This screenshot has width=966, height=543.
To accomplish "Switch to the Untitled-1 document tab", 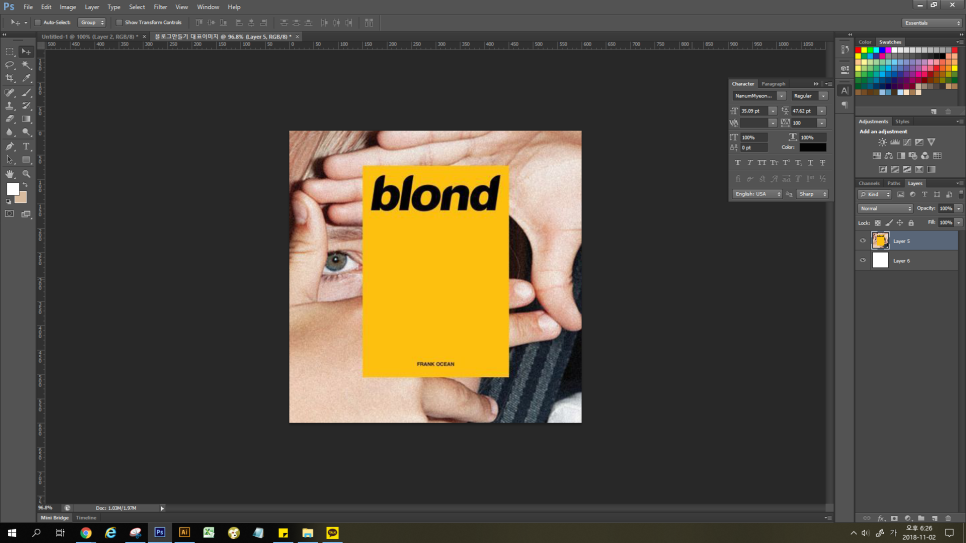I will 90,37.
